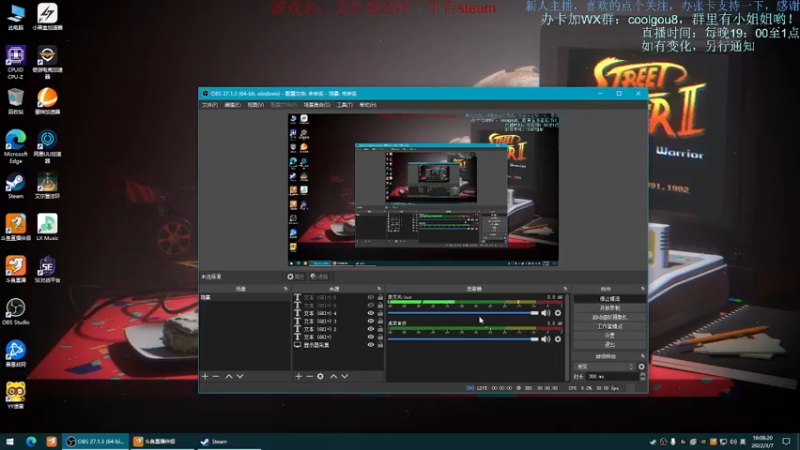The height and width of the screenshot is (450, 800).
Task: Pop out the 转场特效 transitions dock
Action: [642, 357]
